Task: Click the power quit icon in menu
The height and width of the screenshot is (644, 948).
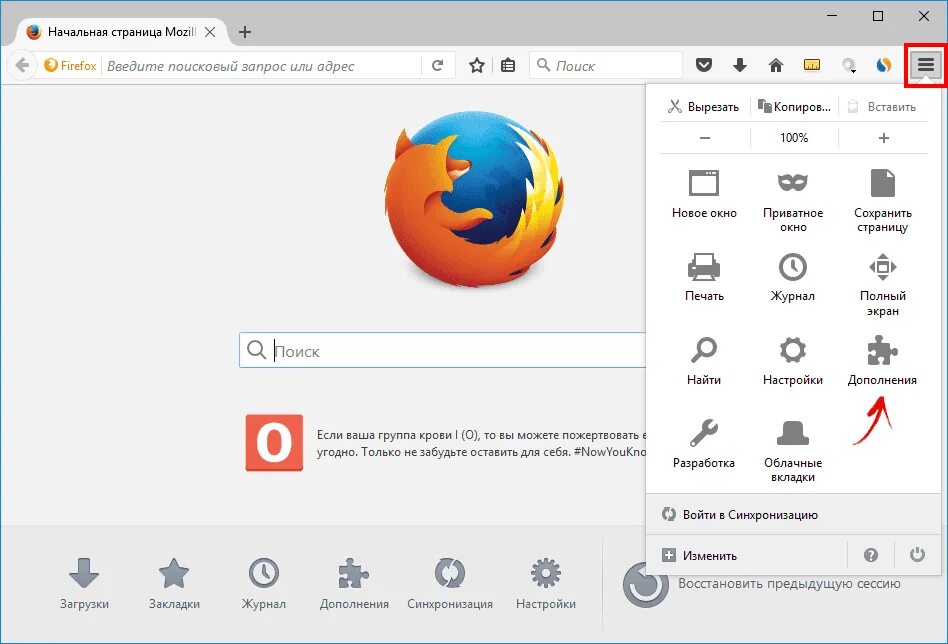Action: click(917, 555)
